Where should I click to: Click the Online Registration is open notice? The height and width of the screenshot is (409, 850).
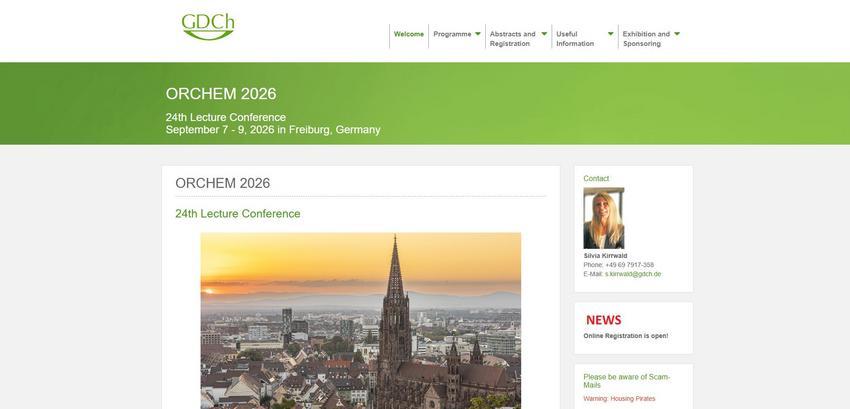(x=626, y=336)
